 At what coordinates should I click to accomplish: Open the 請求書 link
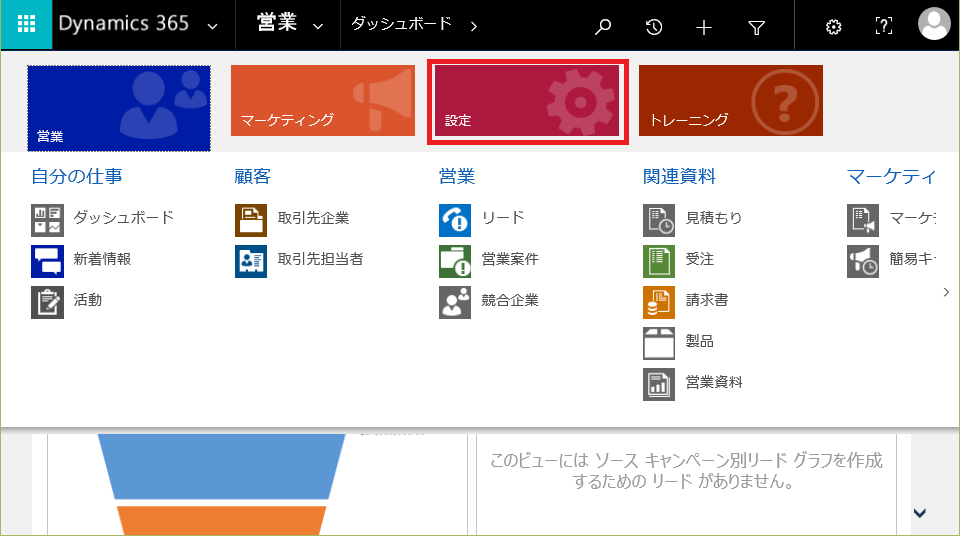pyautogui.click(x=707, y=300)
